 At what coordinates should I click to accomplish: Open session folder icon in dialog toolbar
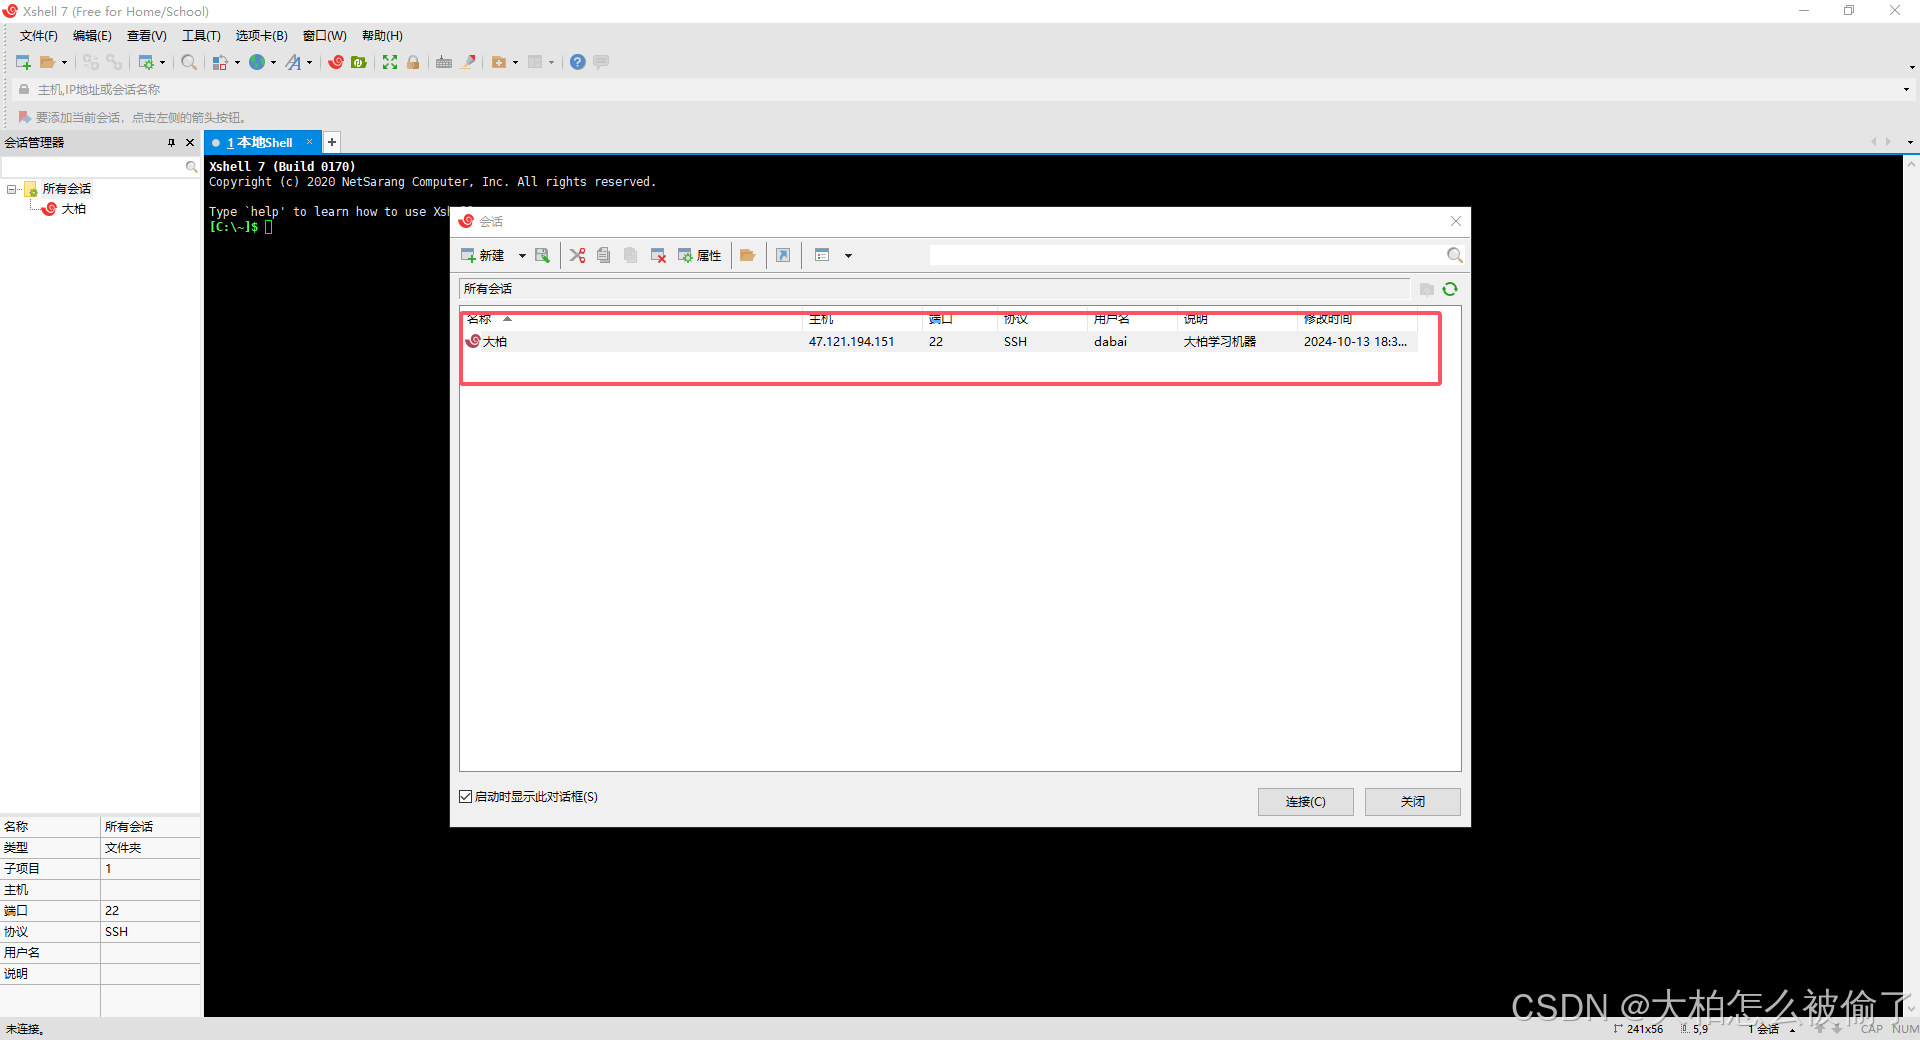[x=747, y=255]
